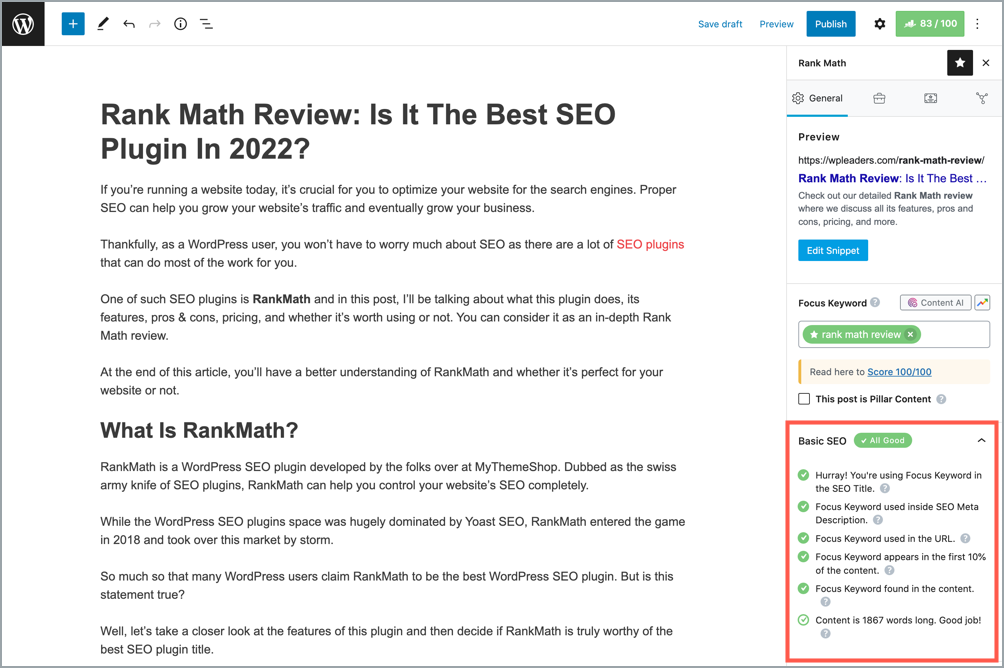Open the settings gear icon
Viewport: 1004px width, 668px height.
click(x=879, y=24)
